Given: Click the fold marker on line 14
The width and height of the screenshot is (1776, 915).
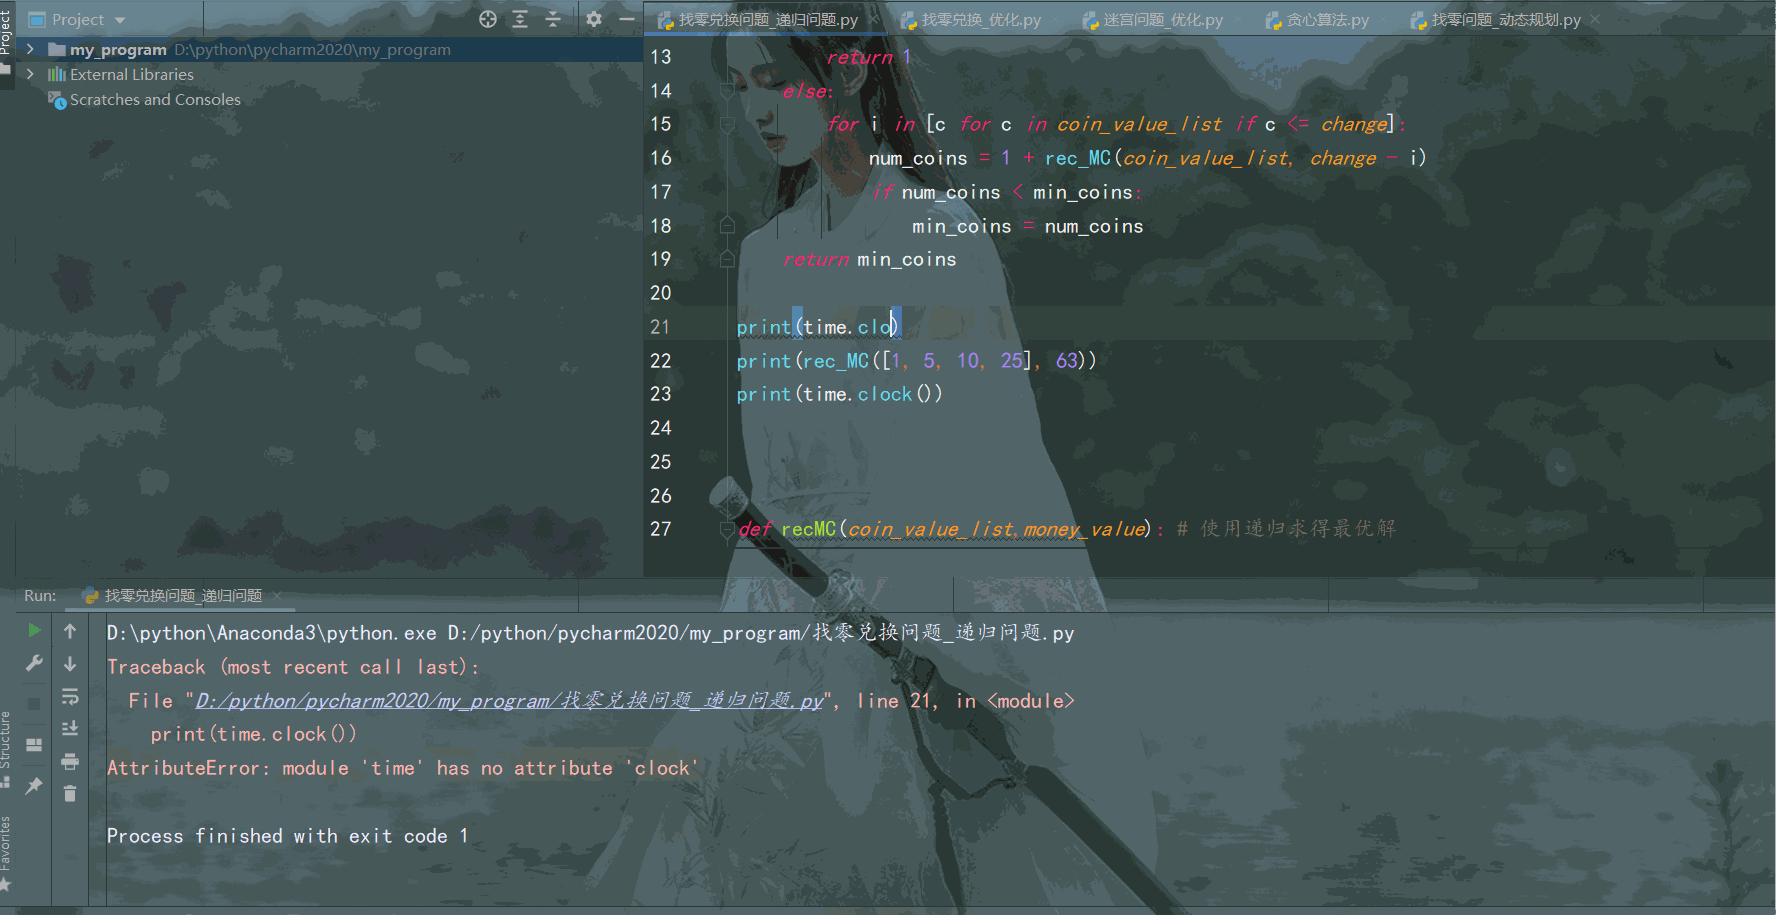Looking at the screenshot, I should [x=727, y=91].
